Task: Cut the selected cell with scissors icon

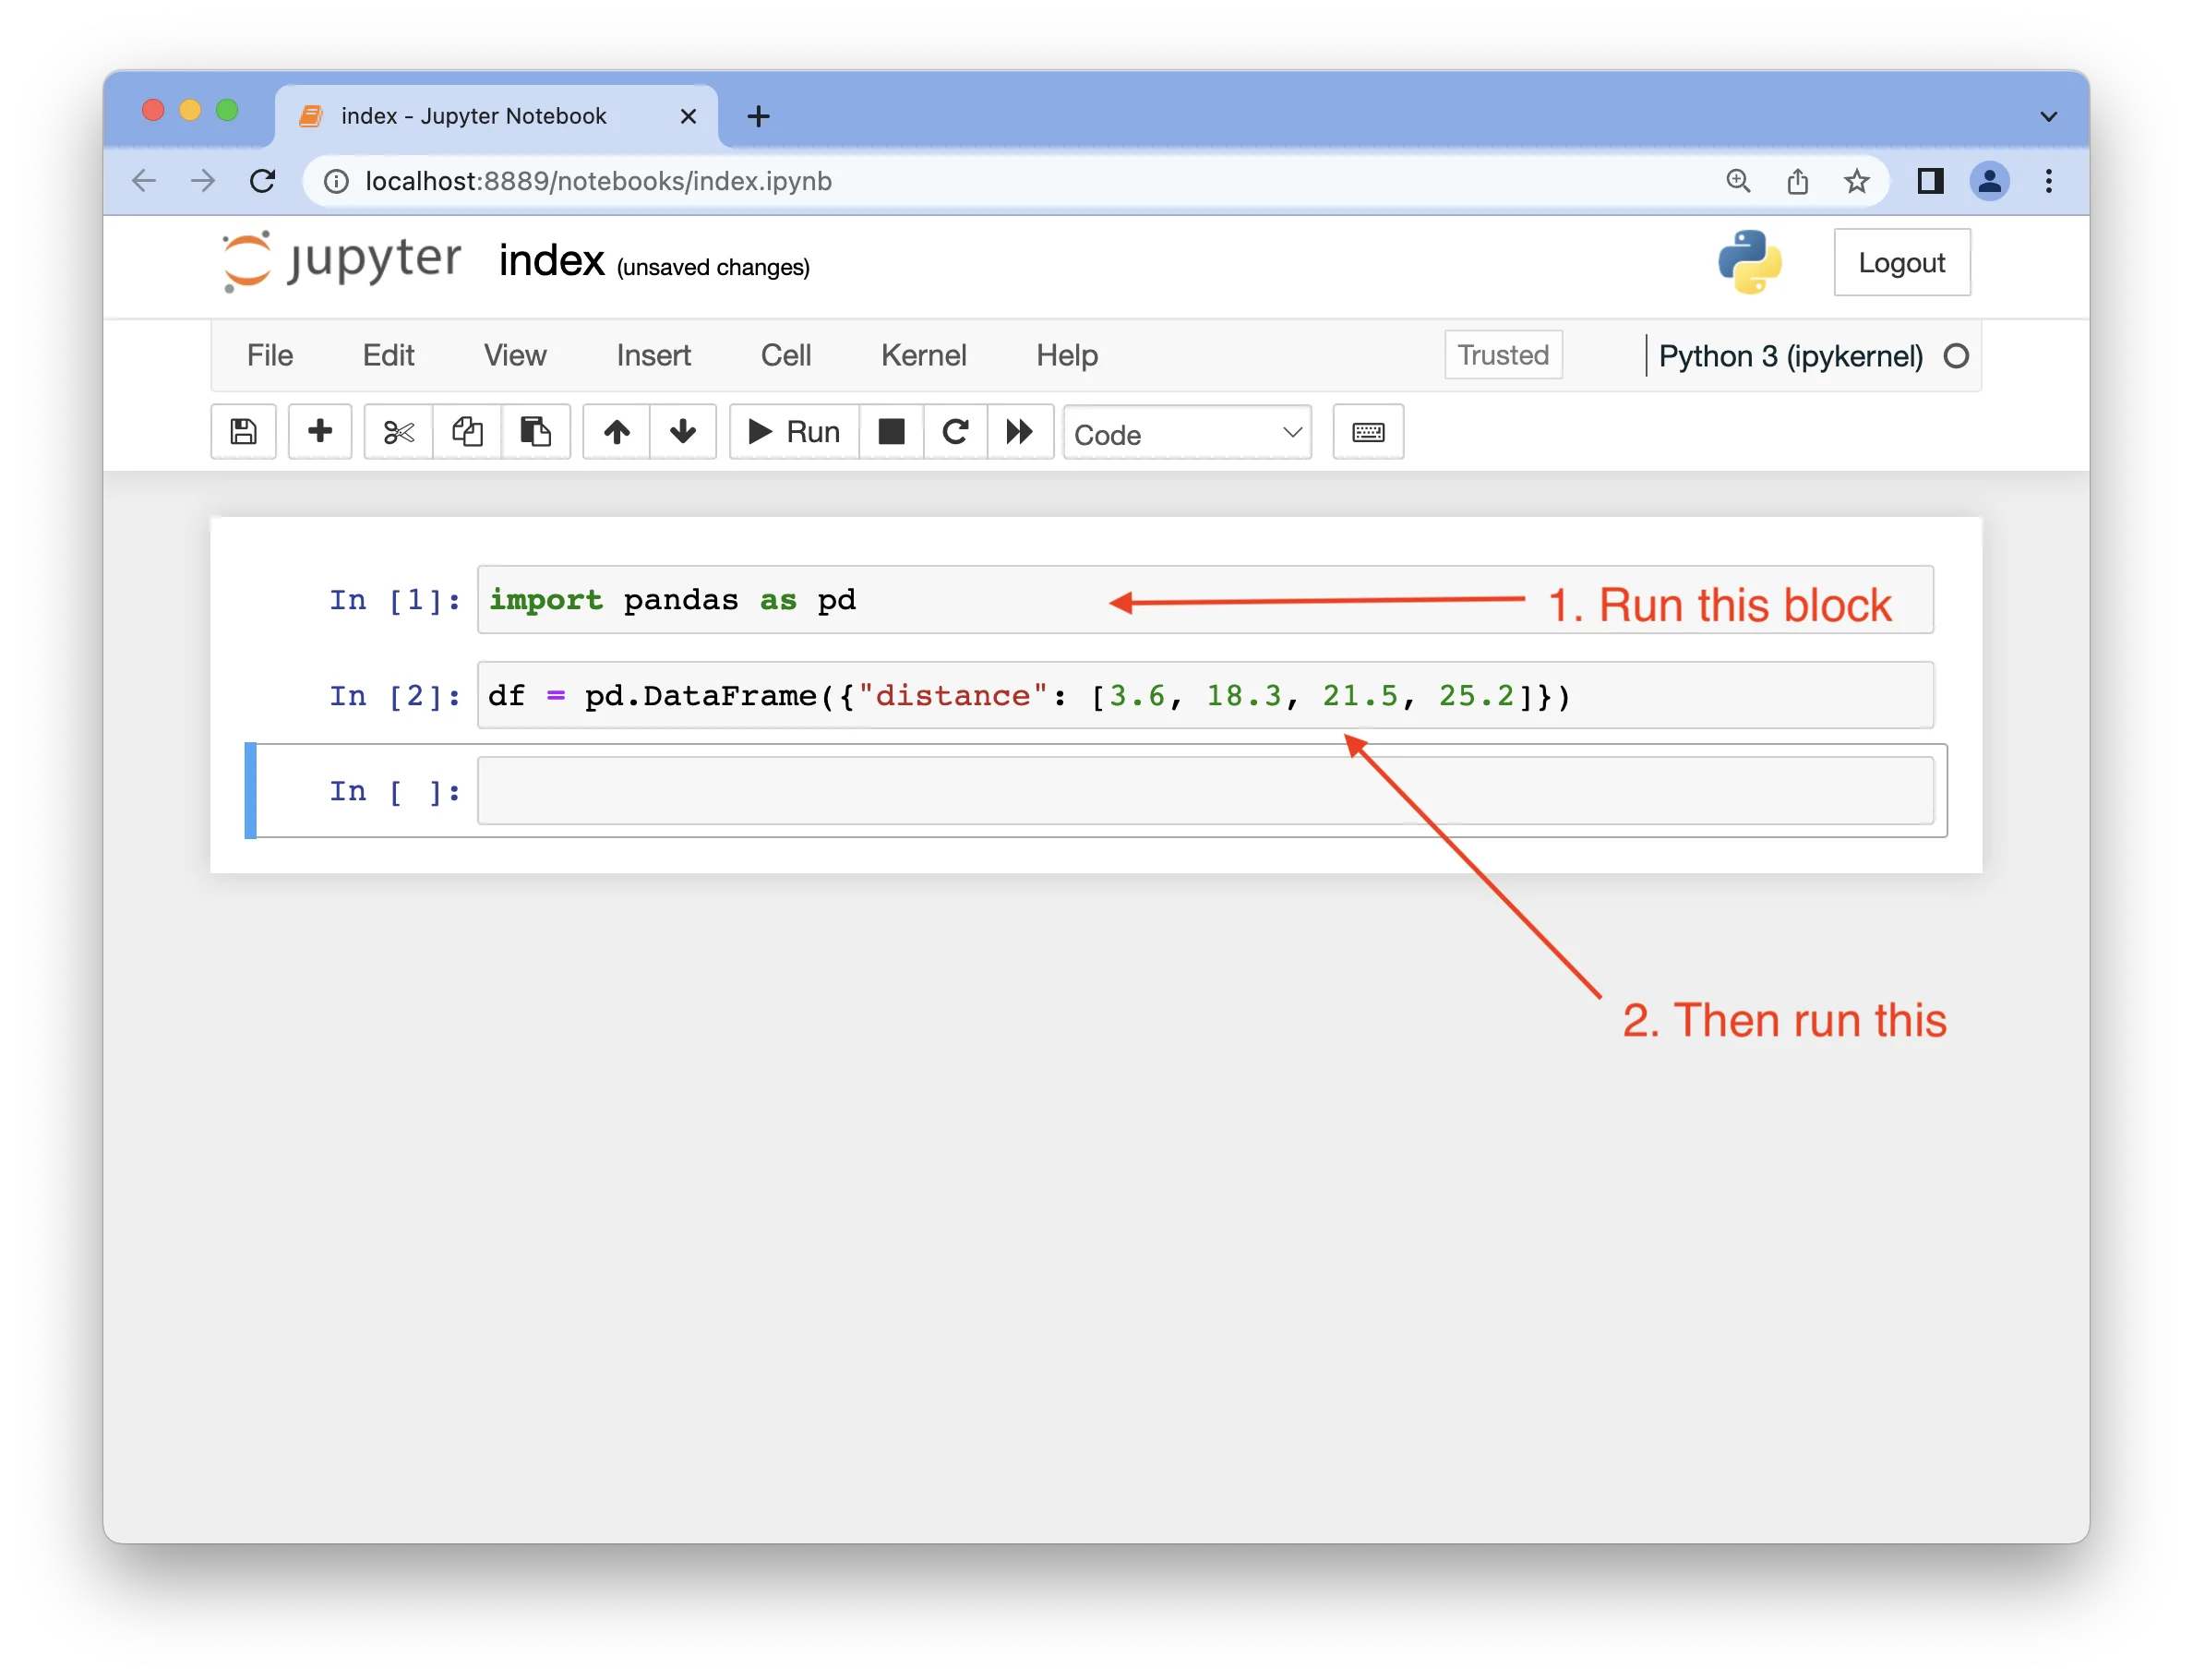Action: (397, 431)
